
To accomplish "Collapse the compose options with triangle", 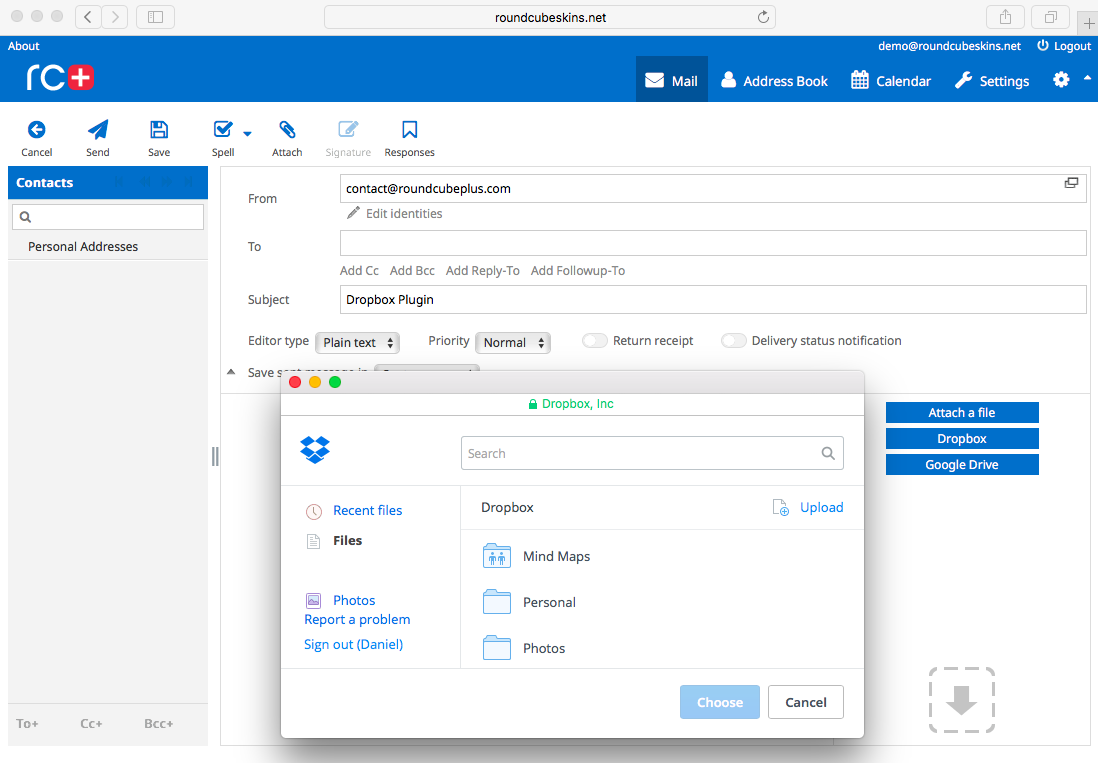I will 231,372.
